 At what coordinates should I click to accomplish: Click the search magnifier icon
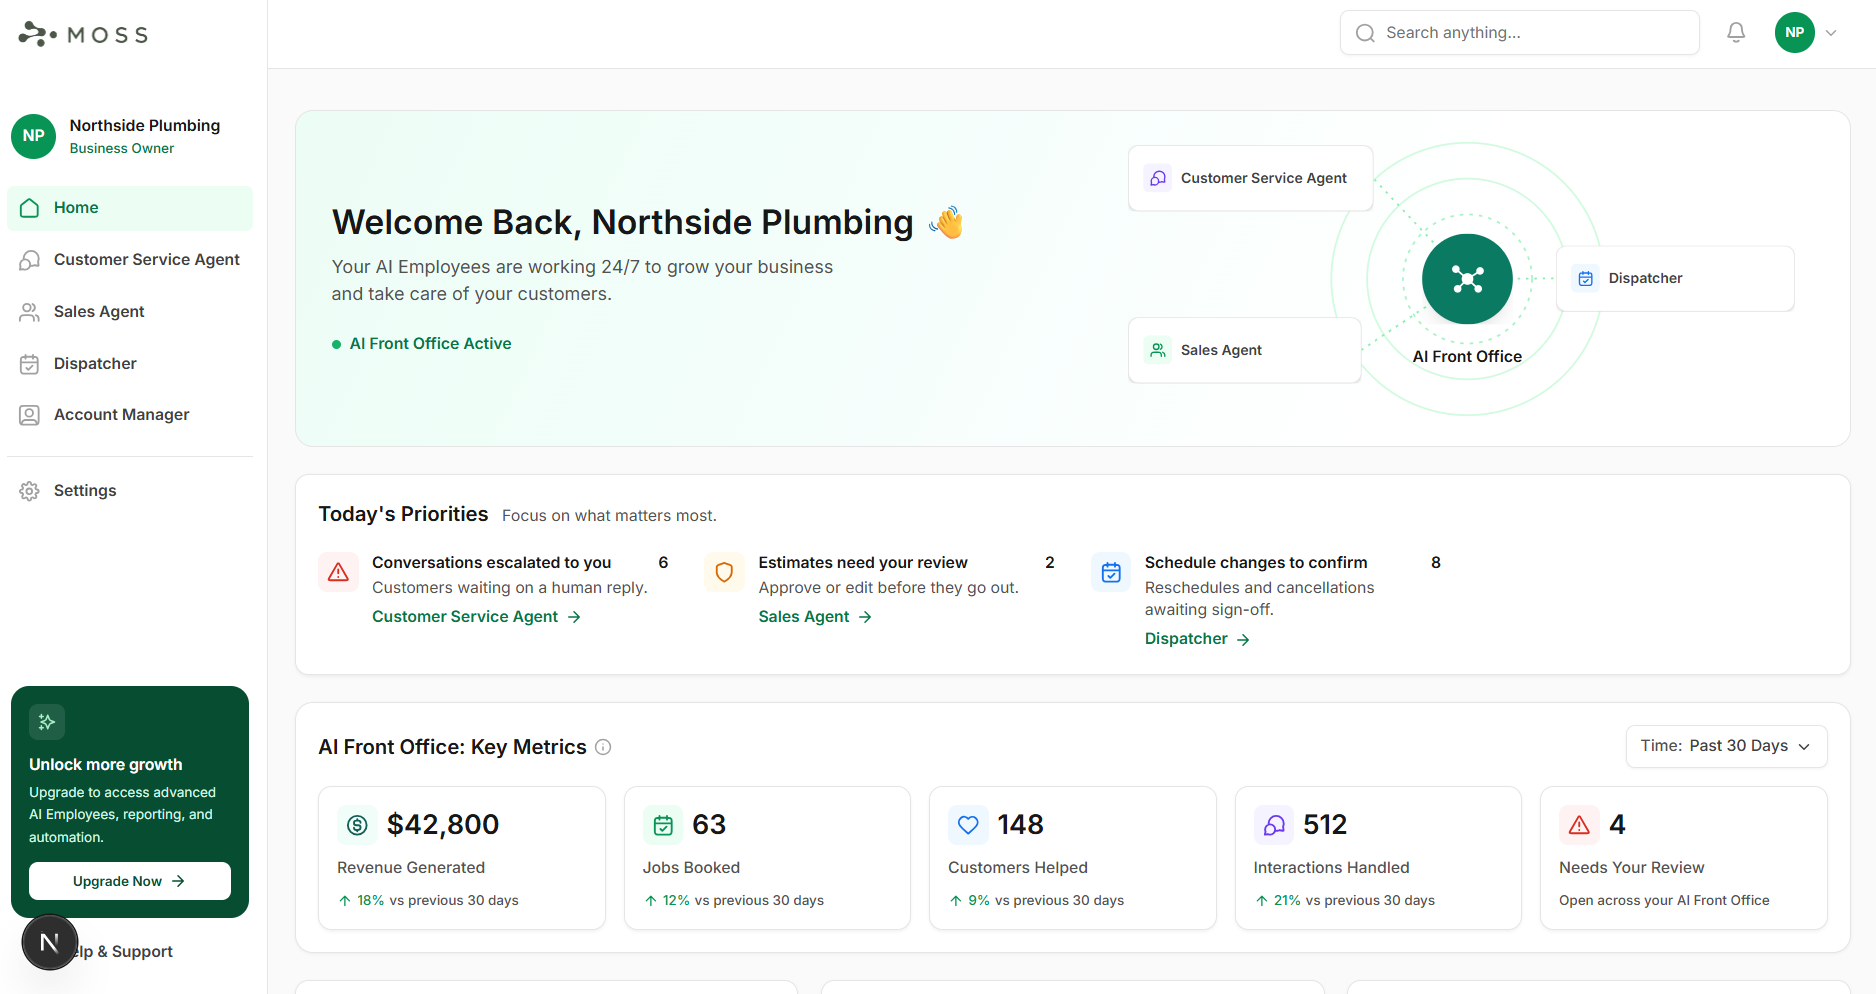click(1365, 33)
